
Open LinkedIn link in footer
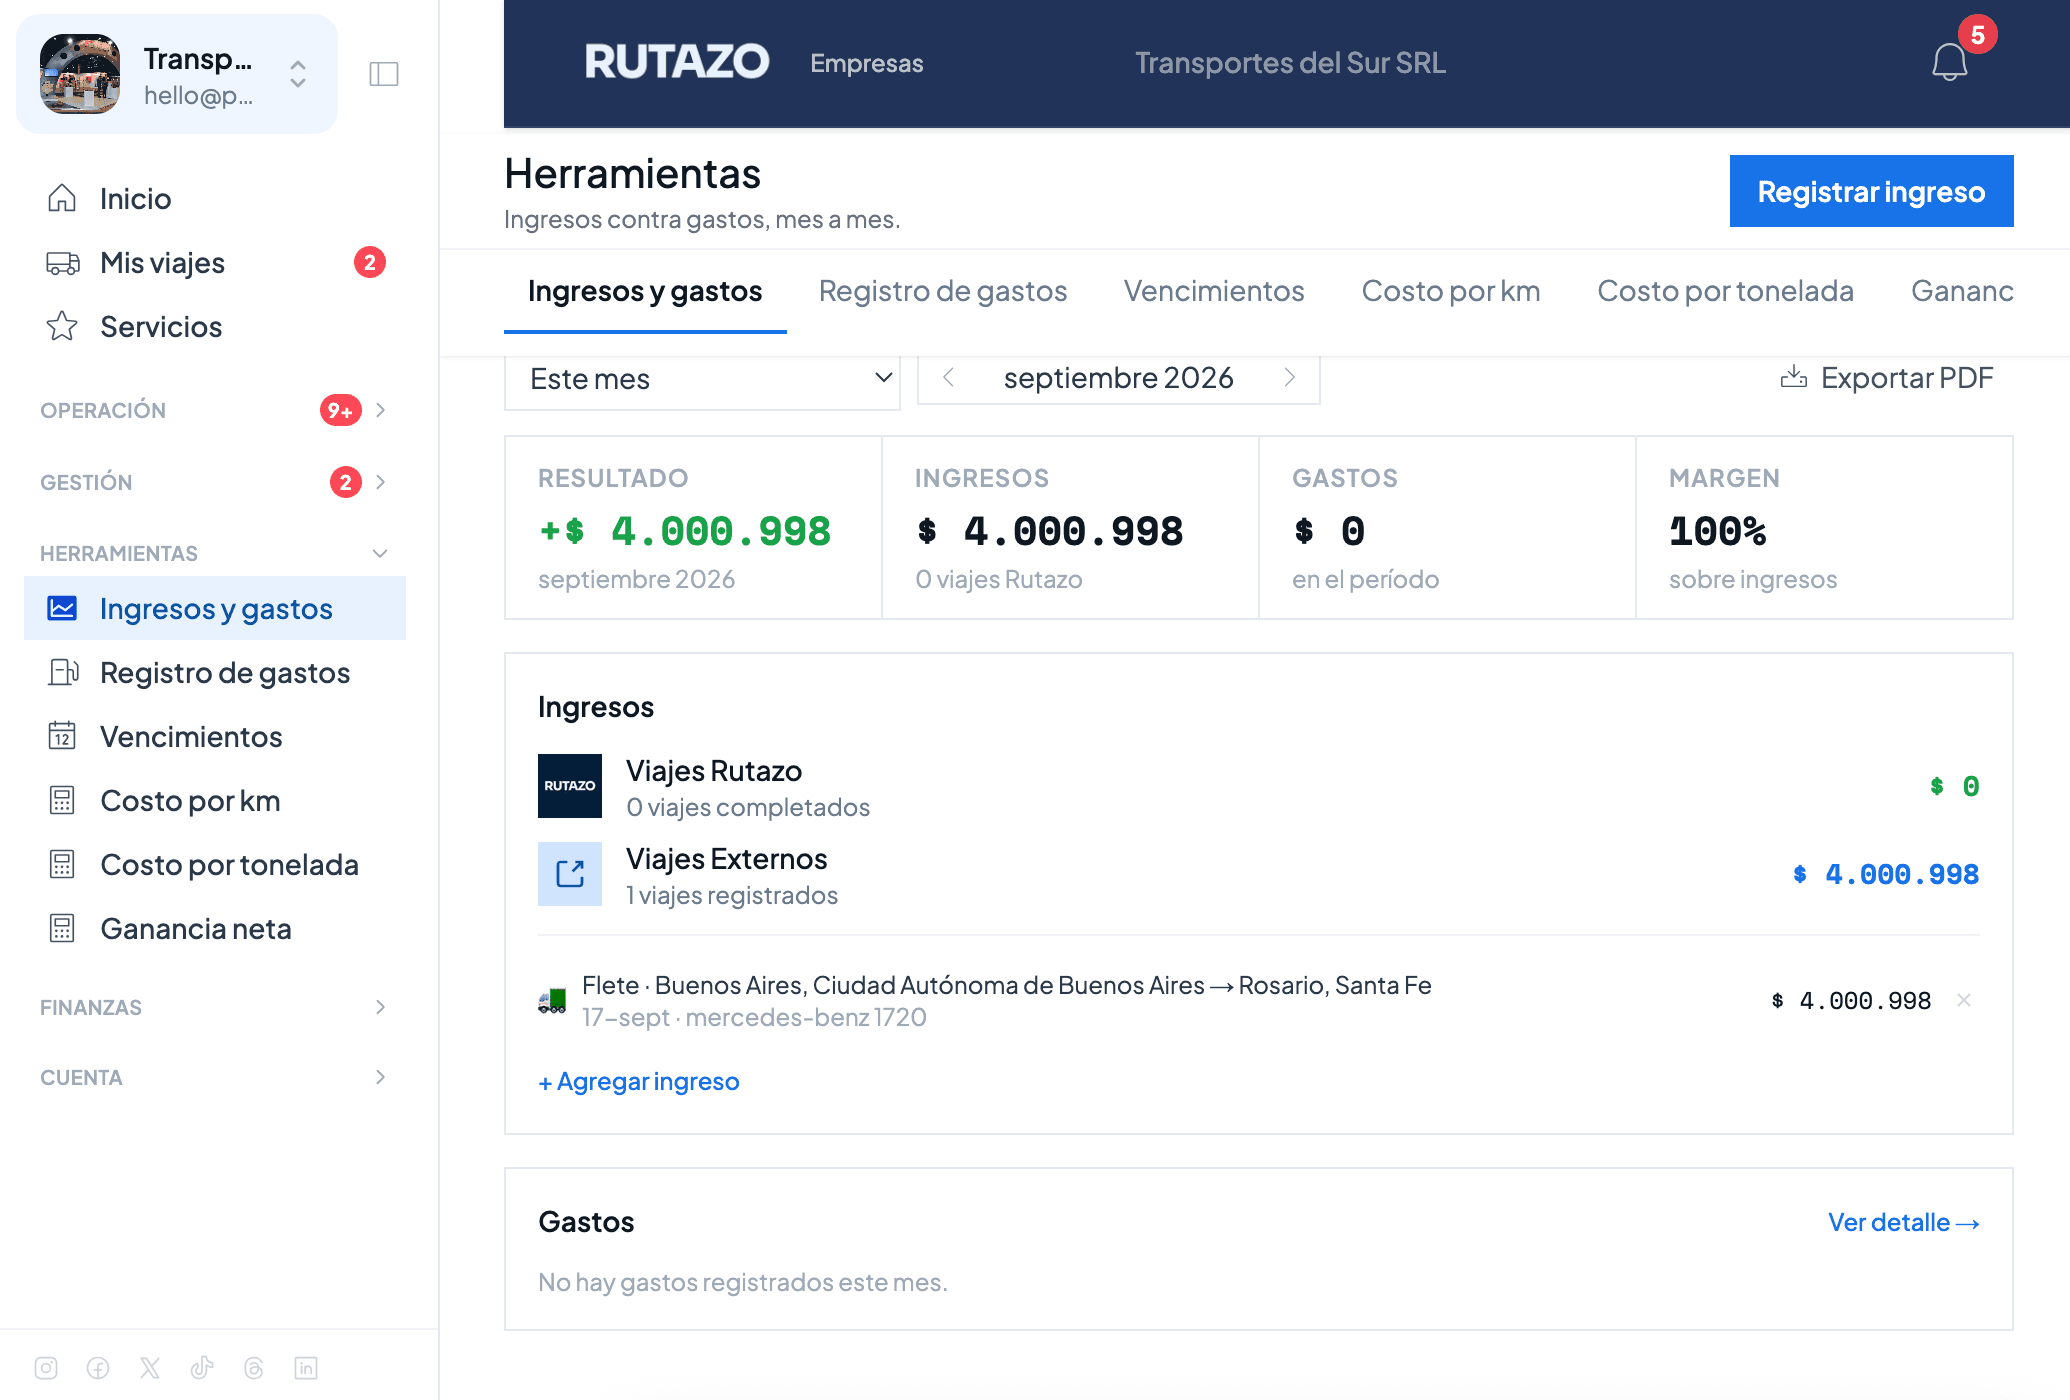tap(306, 1368)
